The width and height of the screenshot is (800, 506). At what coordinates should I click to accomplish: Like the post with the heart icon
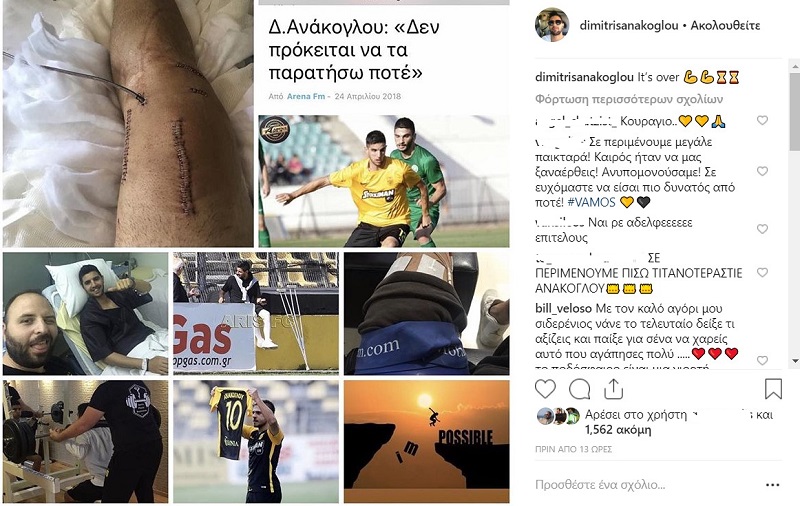(545, 389)
